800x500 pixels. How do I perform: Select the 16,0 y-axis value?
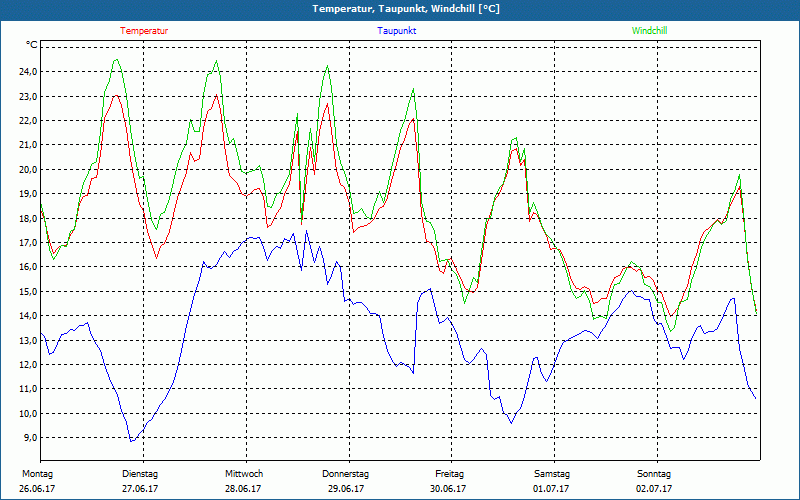(28, 267)
